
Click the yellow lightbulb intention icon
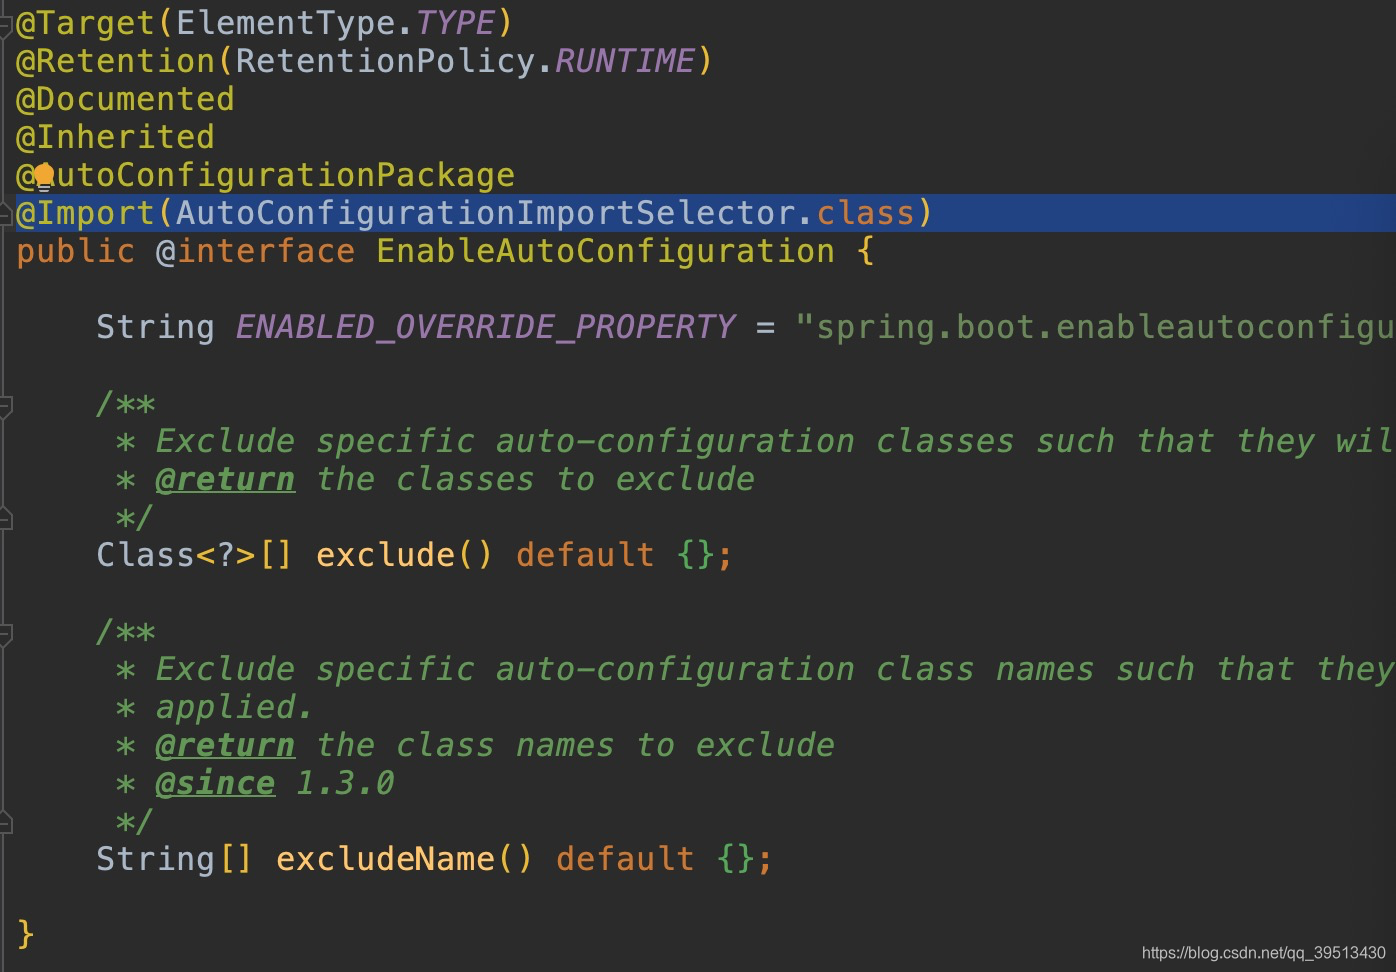point(44,177)
